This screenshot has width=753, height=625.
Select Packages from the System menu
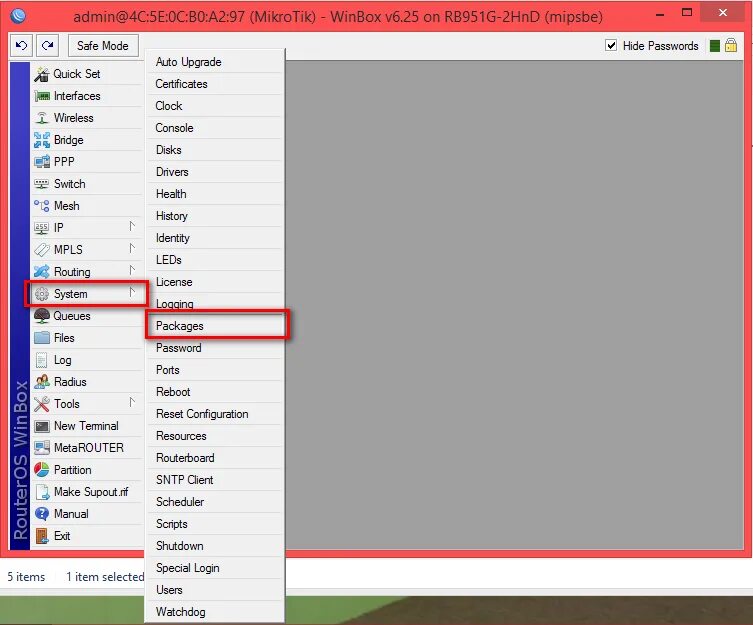[x=215, y=326]
